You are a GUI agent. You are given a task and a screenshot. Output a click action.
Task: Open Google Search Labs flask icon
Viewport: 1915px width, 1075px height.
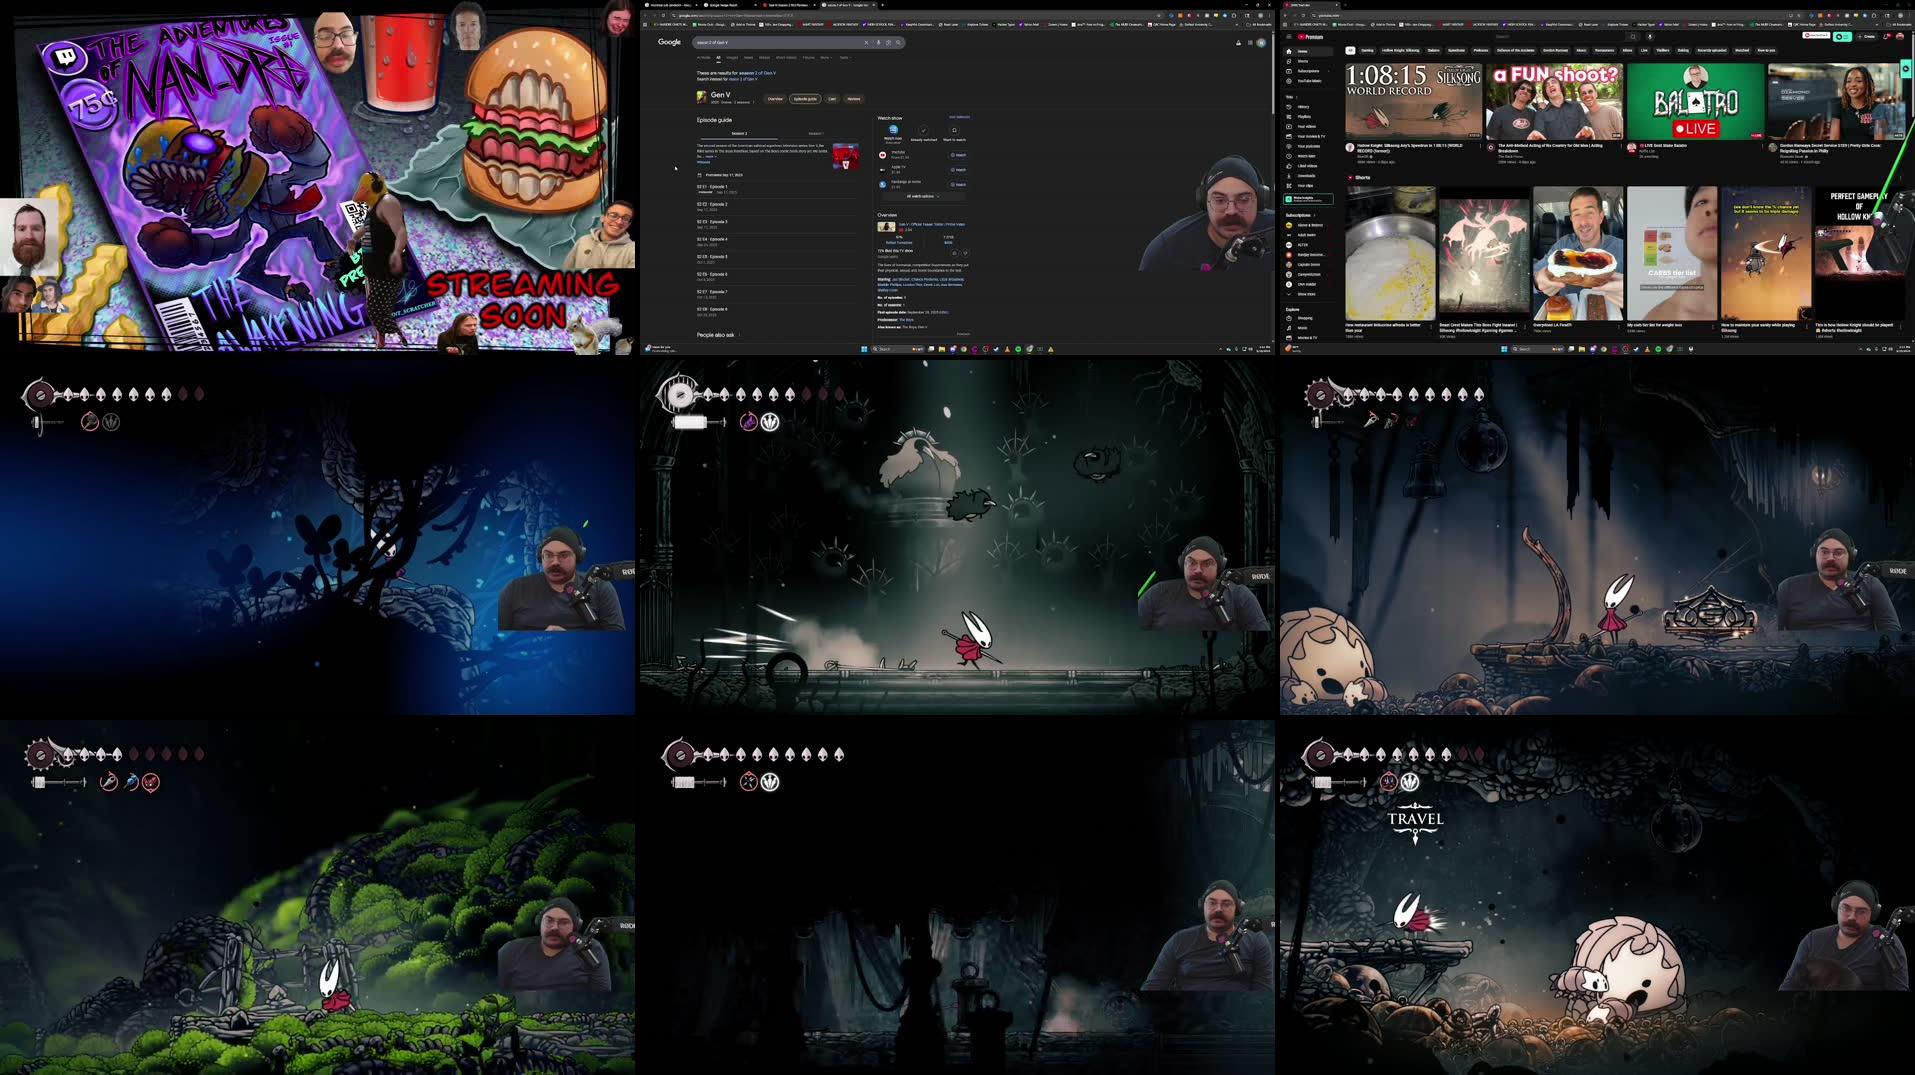point(1238,42)
